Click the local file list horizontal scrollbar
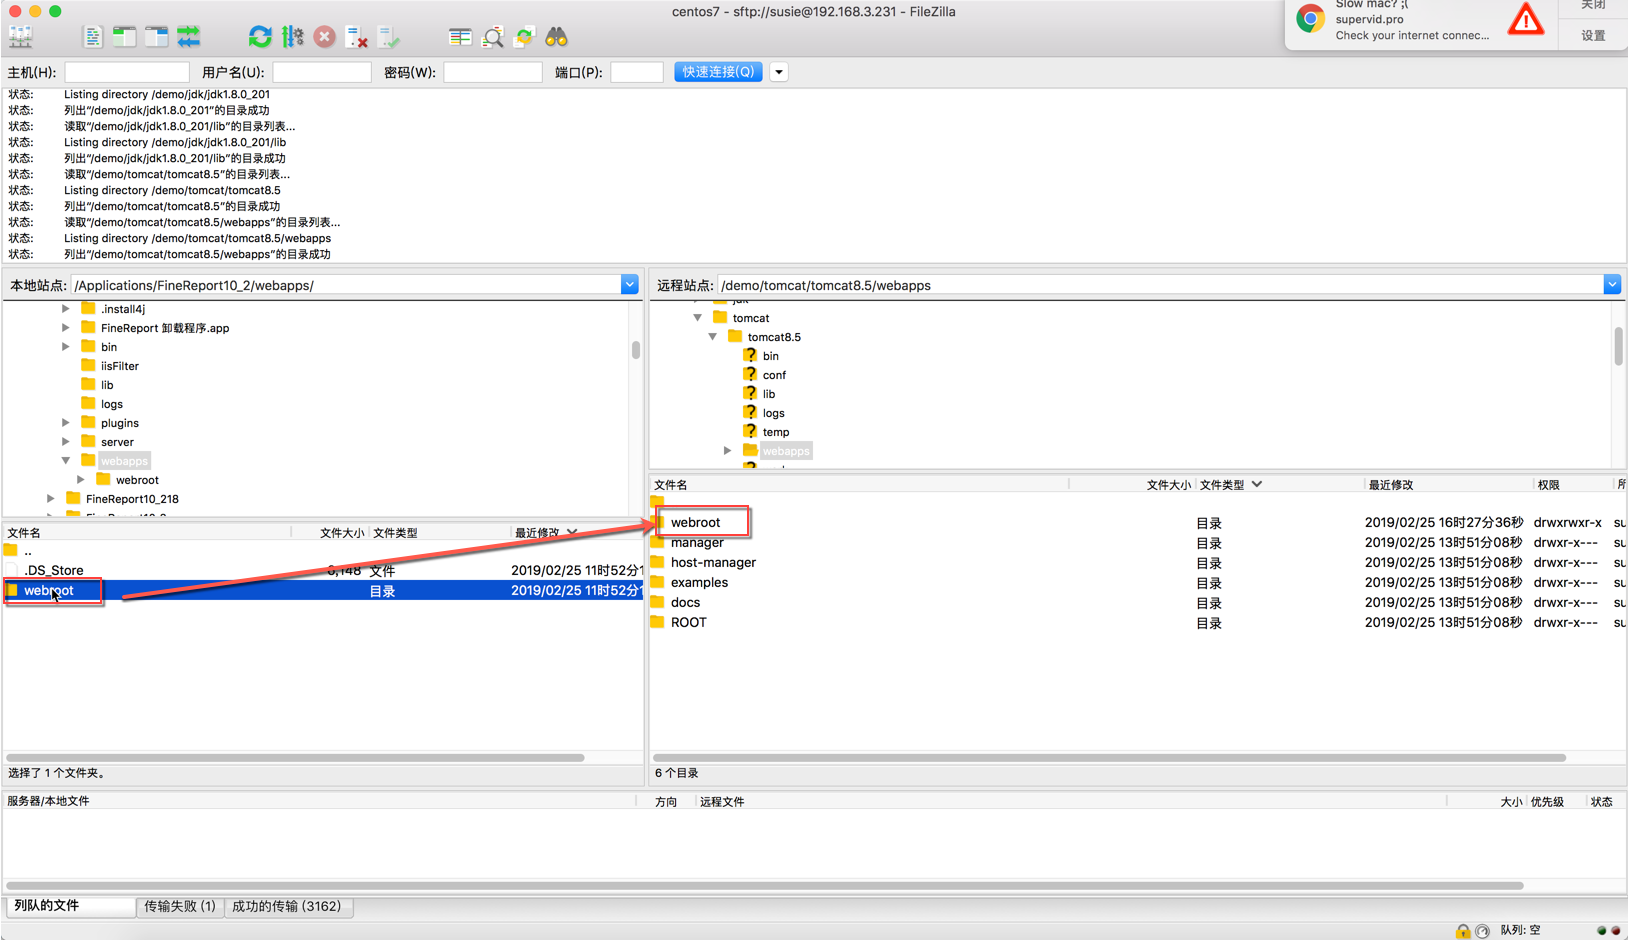Image resolution: width=1628 pixels, height=940 pixels. pos(296,758)
